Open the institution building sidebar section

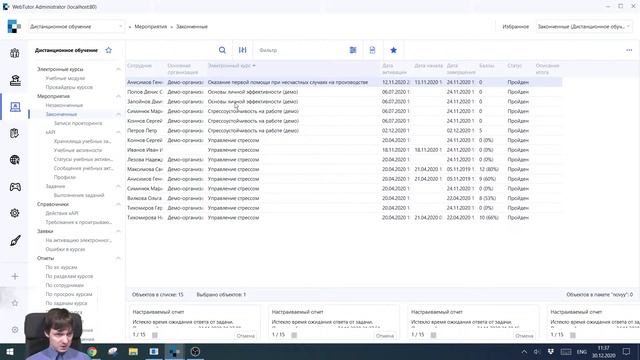pyautogui.click(x=15, y=80)
